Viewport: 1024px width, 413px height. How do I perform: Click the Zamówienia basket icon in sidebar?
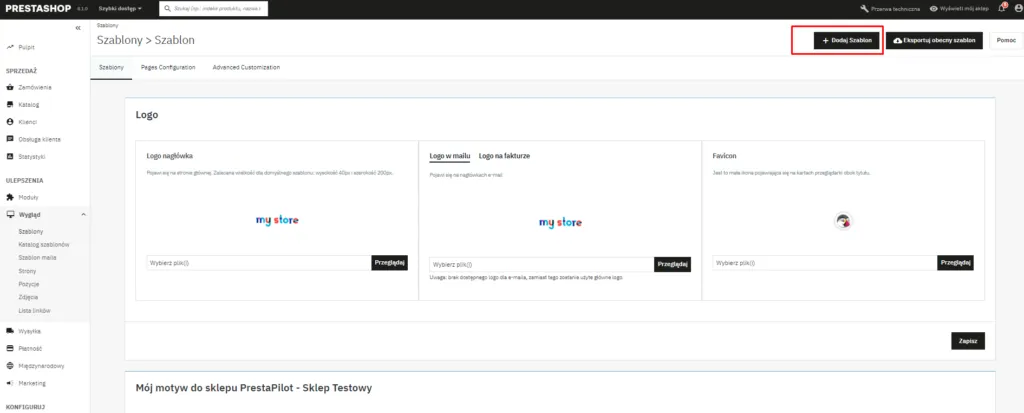pos(10,87)
